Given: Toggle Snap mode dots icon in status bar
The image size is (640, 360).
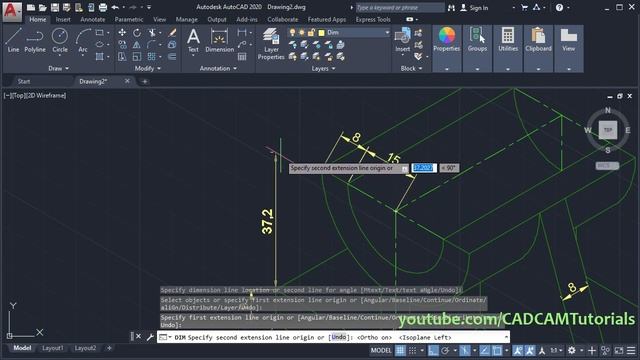Looking at the screenshot, I should pos(413,351).
